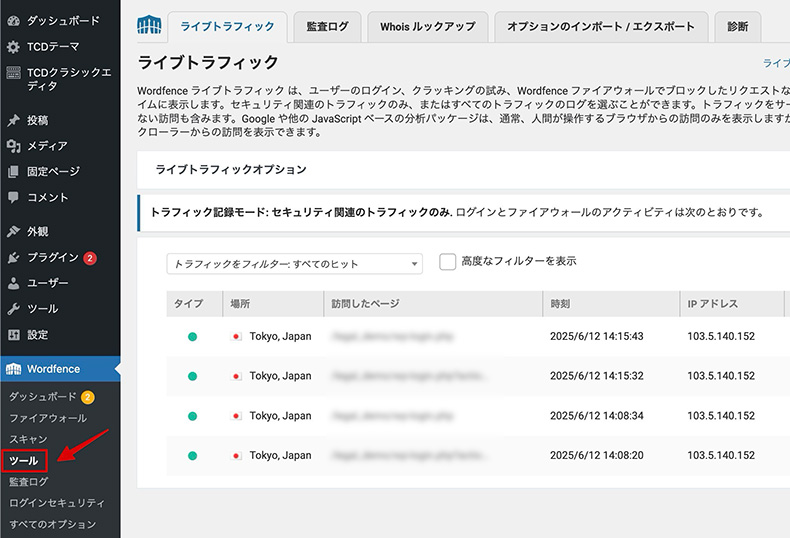Viewport: 790px width, 538px height.
Task: Click the Wordfence logo beside the tabs
Action: [x=149, y=24]
